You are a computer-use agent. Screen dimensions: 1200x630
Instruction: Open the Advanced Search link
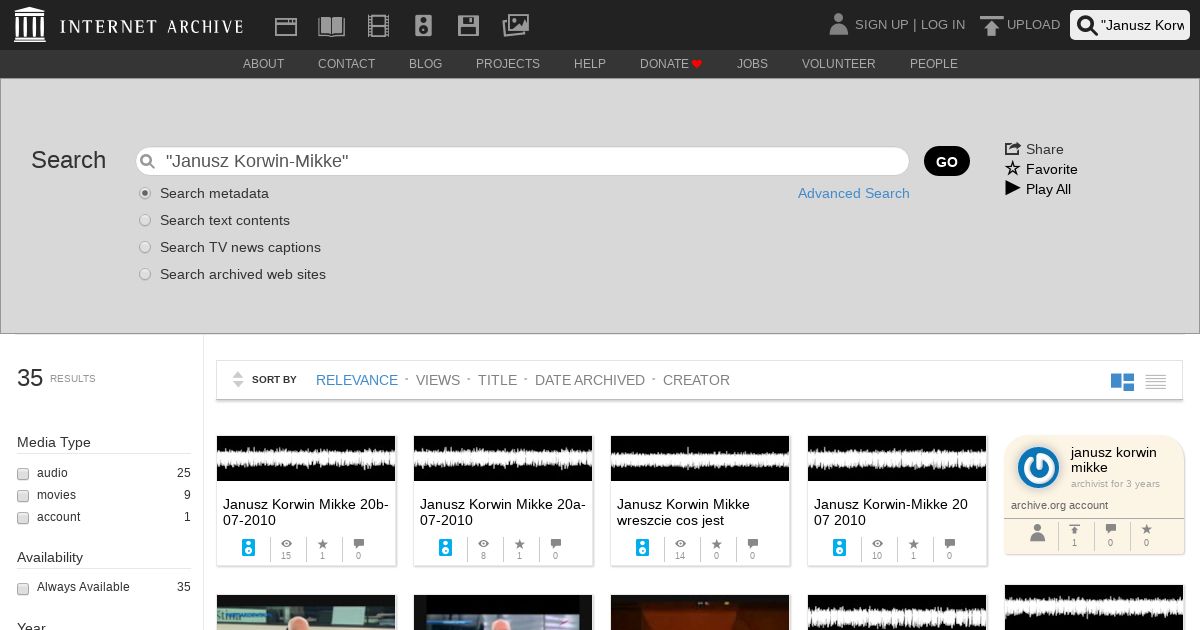(854, 193)
